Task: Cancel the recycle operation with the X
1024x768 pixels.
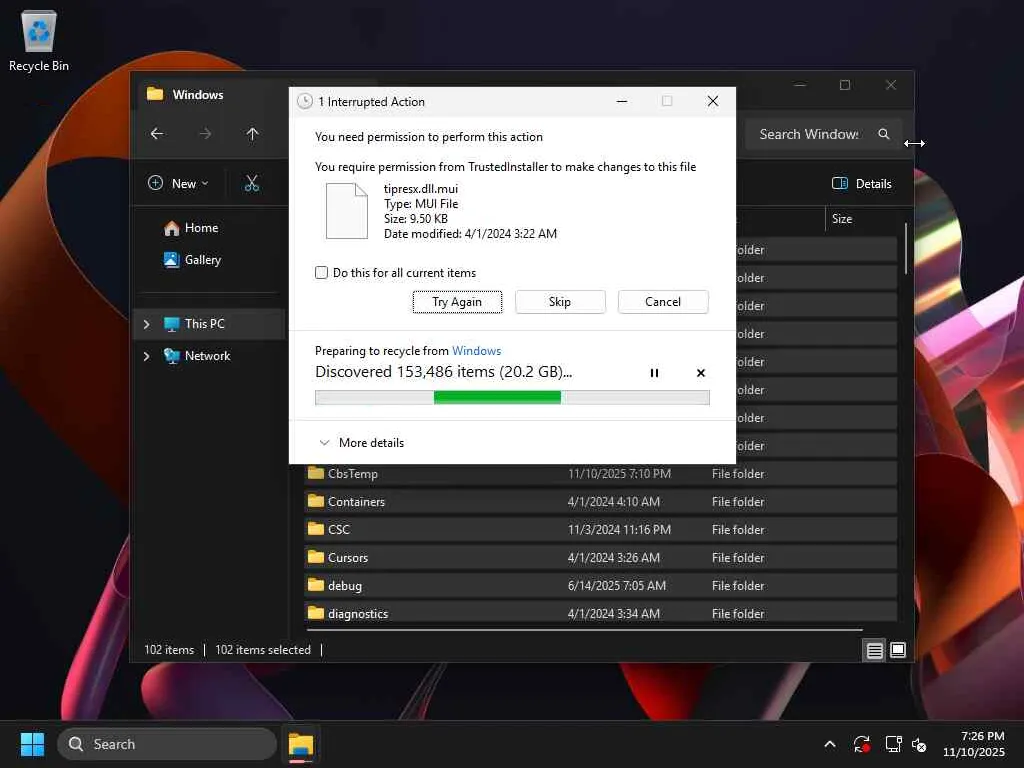Action: tap(701, 373)
